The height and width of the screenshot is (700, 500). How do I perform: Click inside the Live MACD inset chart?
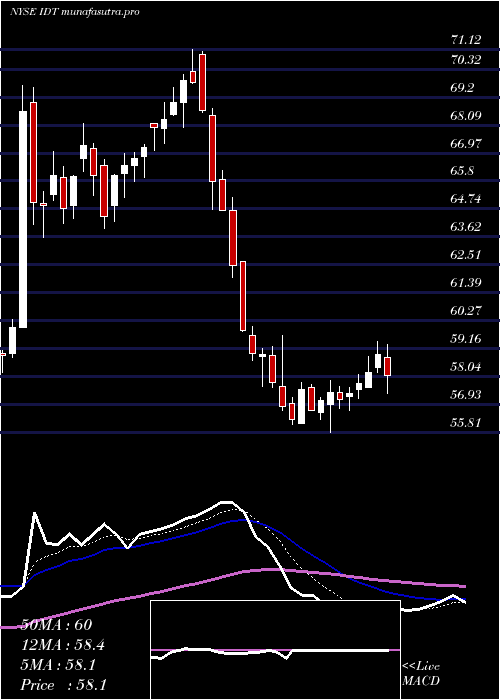pyautogui.click(x=275, y=650)
